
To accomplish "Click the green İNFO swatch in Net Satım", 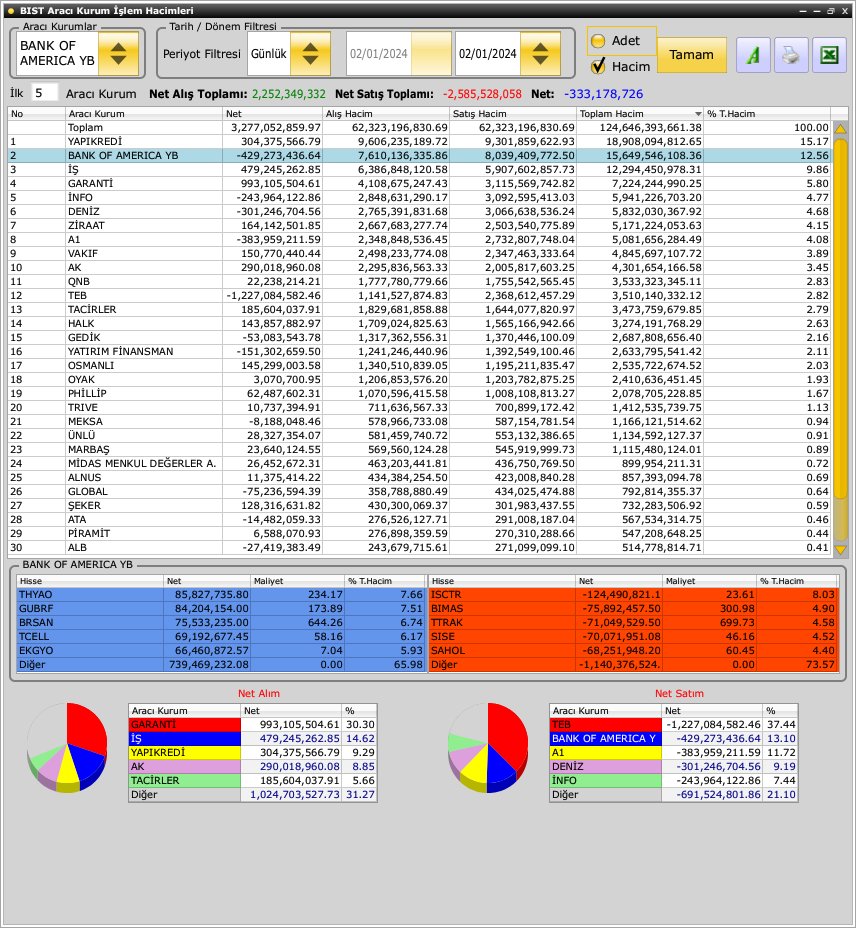I will tap(606, 781).
